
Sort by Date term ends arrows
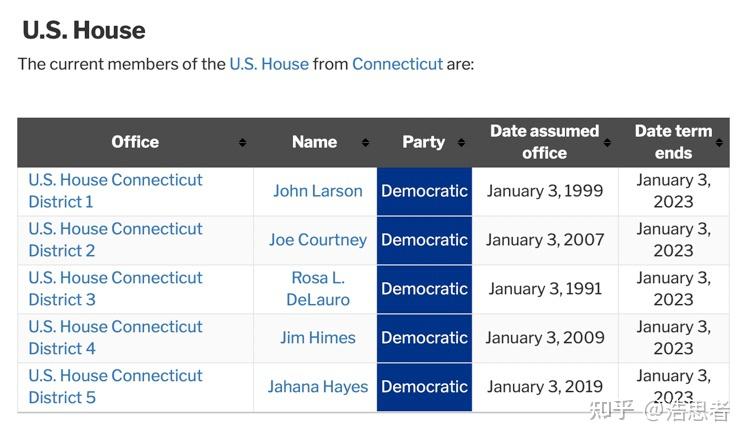click(721, 143)
